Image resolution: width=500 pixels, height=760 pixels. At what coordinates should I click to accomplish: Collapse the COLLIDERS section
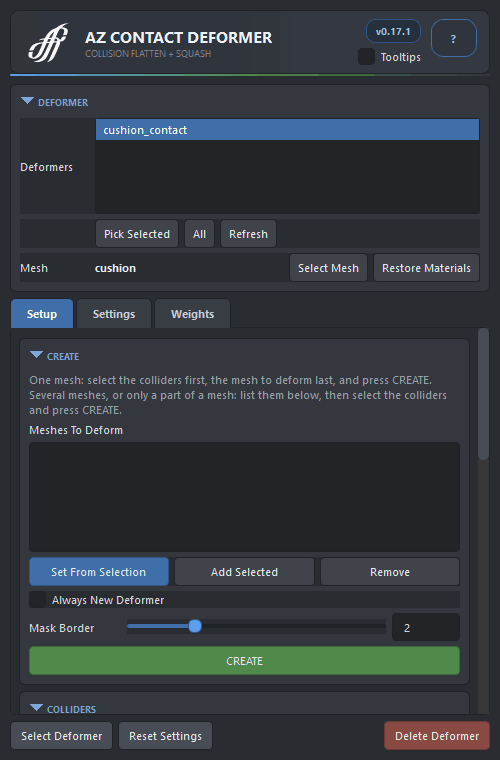point(36,708)
